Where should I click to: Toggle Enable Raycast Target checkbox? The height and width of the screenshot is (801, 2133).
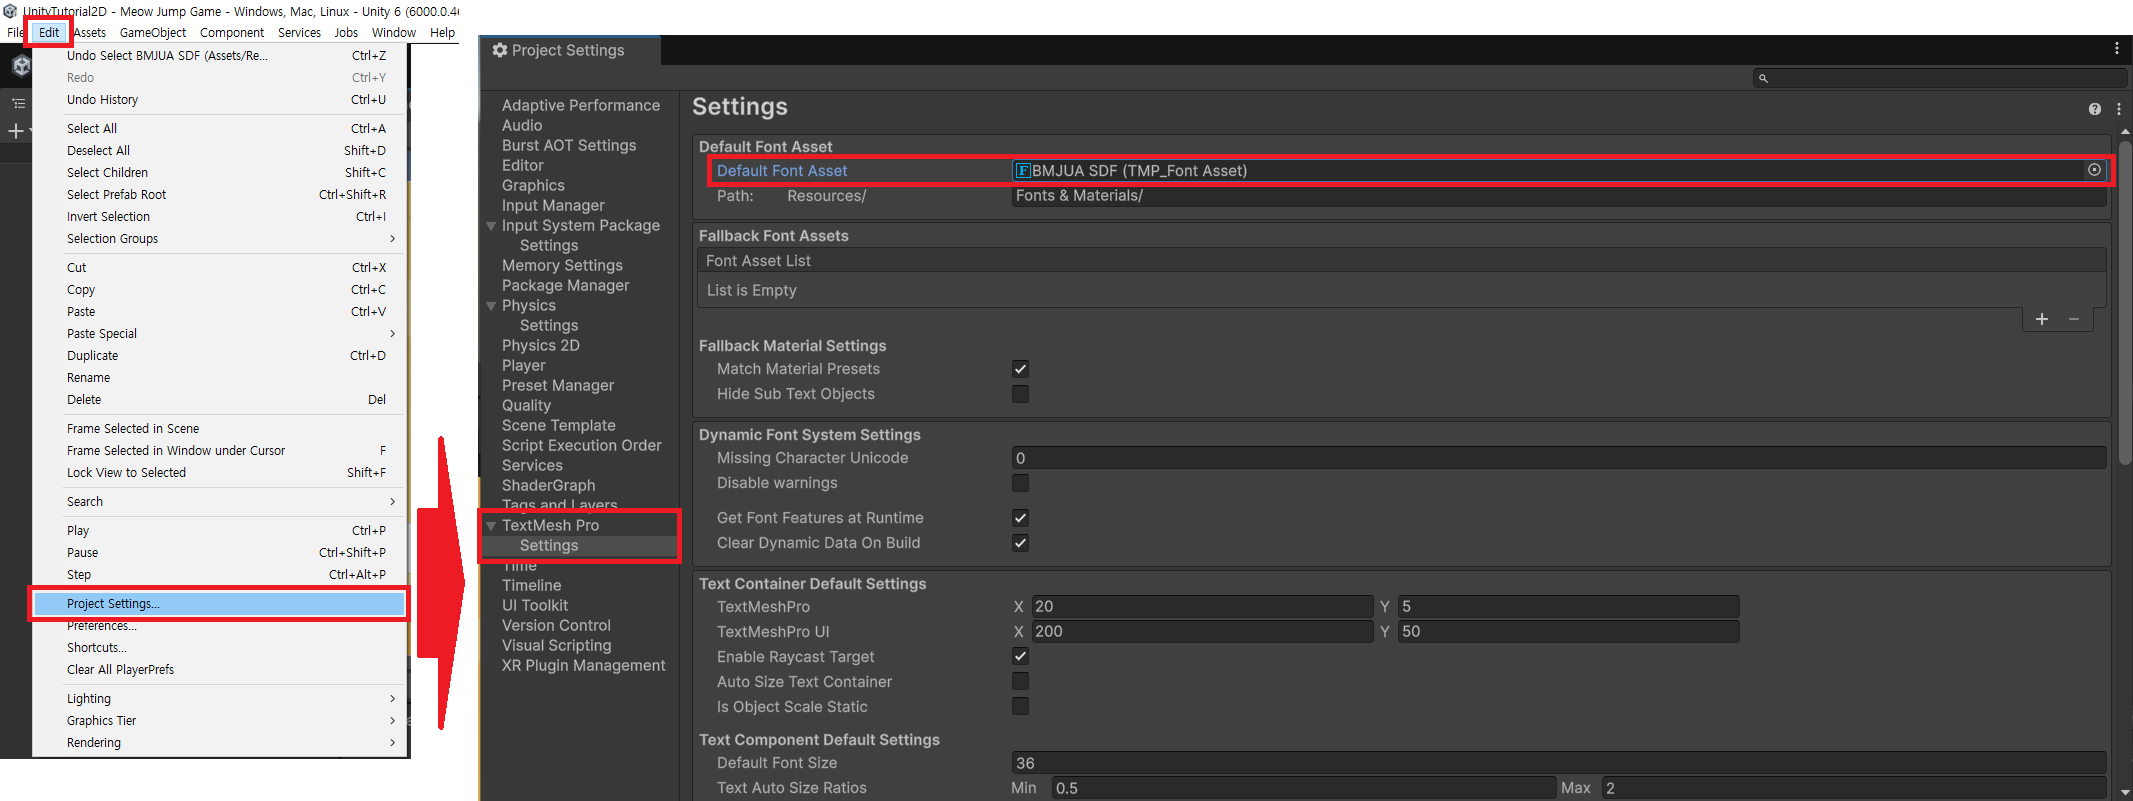(1020, 657)
